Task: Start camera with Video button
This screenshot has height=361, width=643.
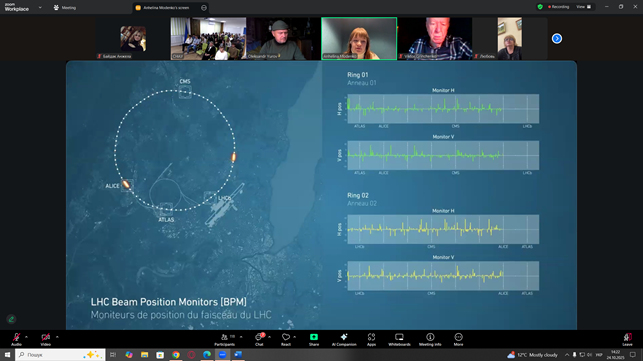Action: click(46, 339)
